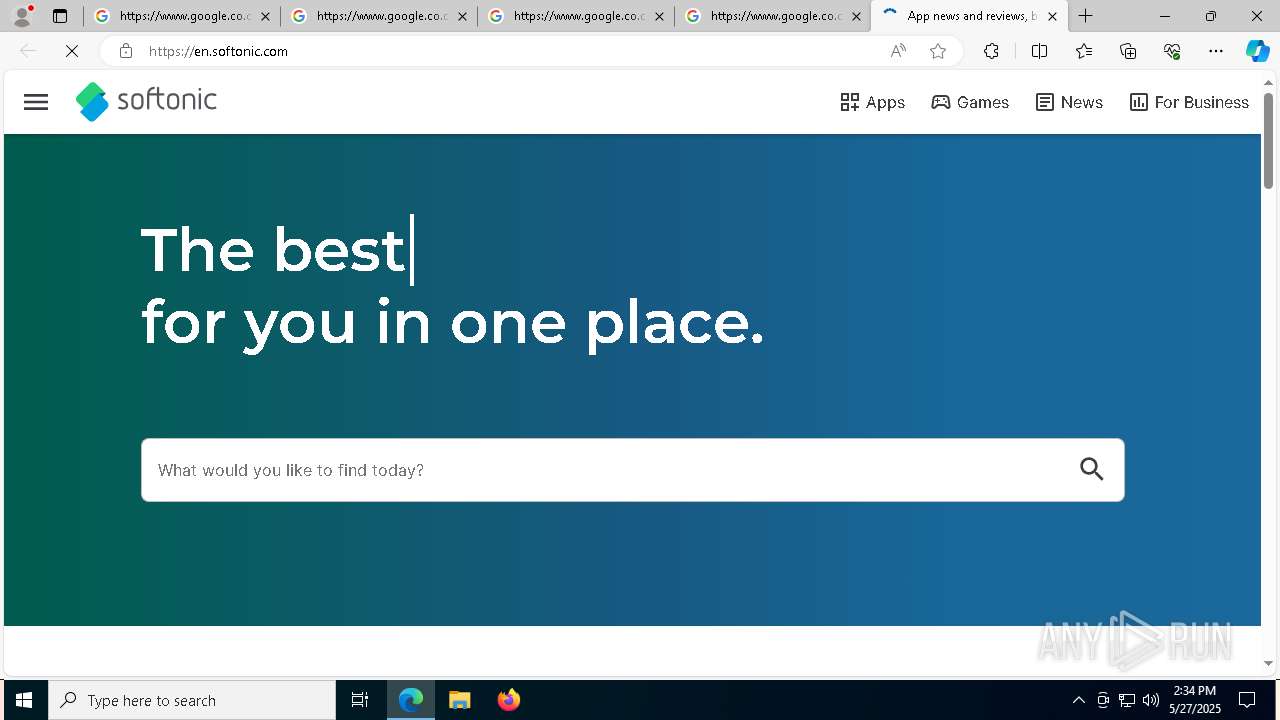Image resolution: width=1280 pixels, height=720 pixels.
Task: Close the third Google tab
Action: click(x=659, y=16)
